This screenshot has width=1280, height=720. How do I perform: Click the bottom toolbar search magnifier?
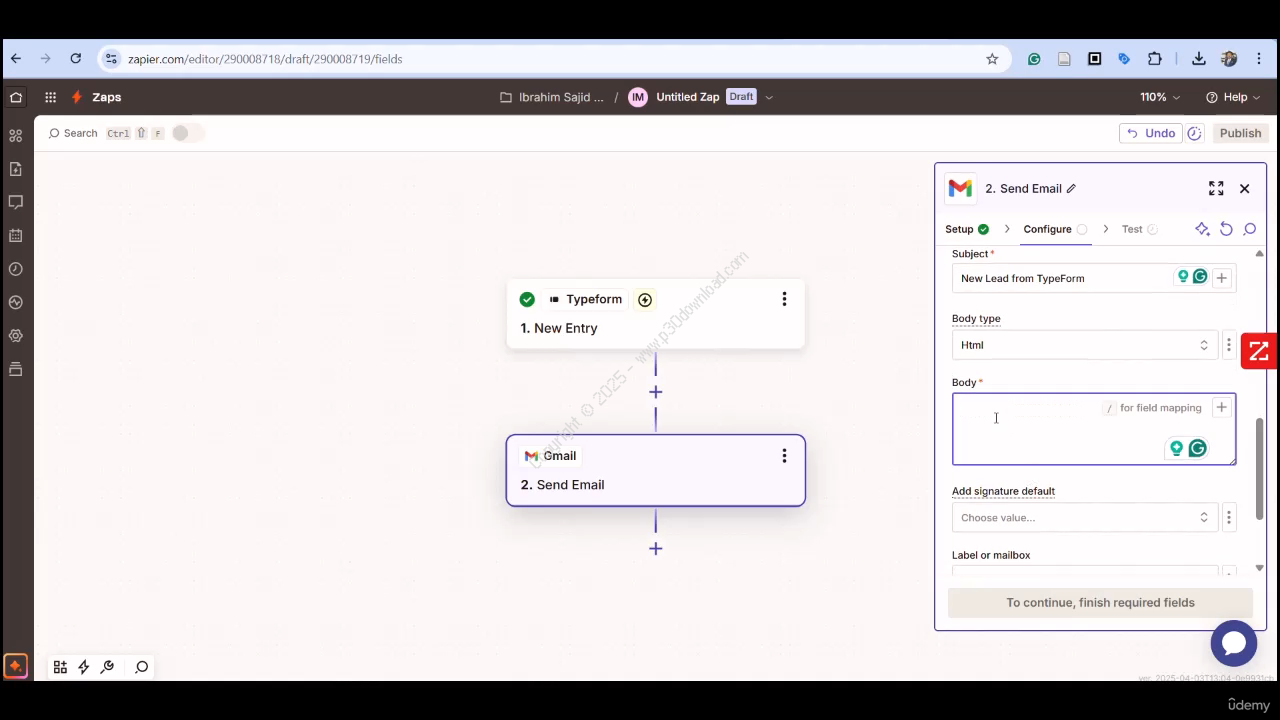[x=141, y=667]
